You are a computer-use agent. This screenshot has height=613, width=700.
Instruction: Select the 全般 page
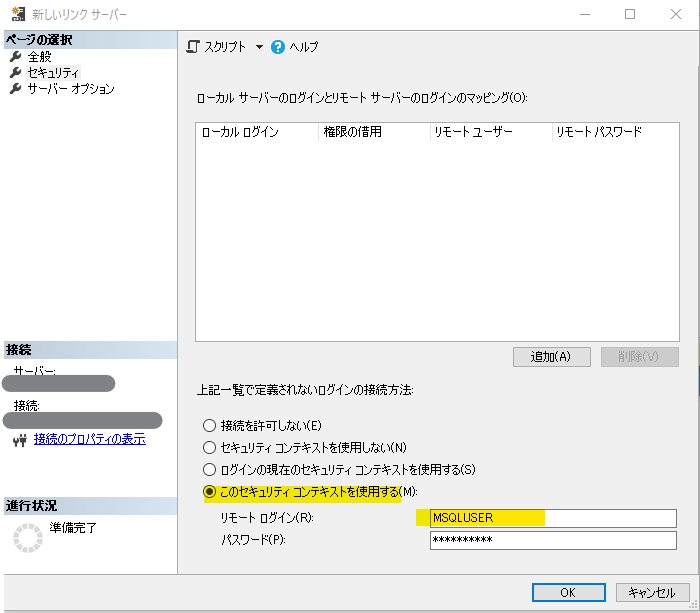(x=39, y=57)
